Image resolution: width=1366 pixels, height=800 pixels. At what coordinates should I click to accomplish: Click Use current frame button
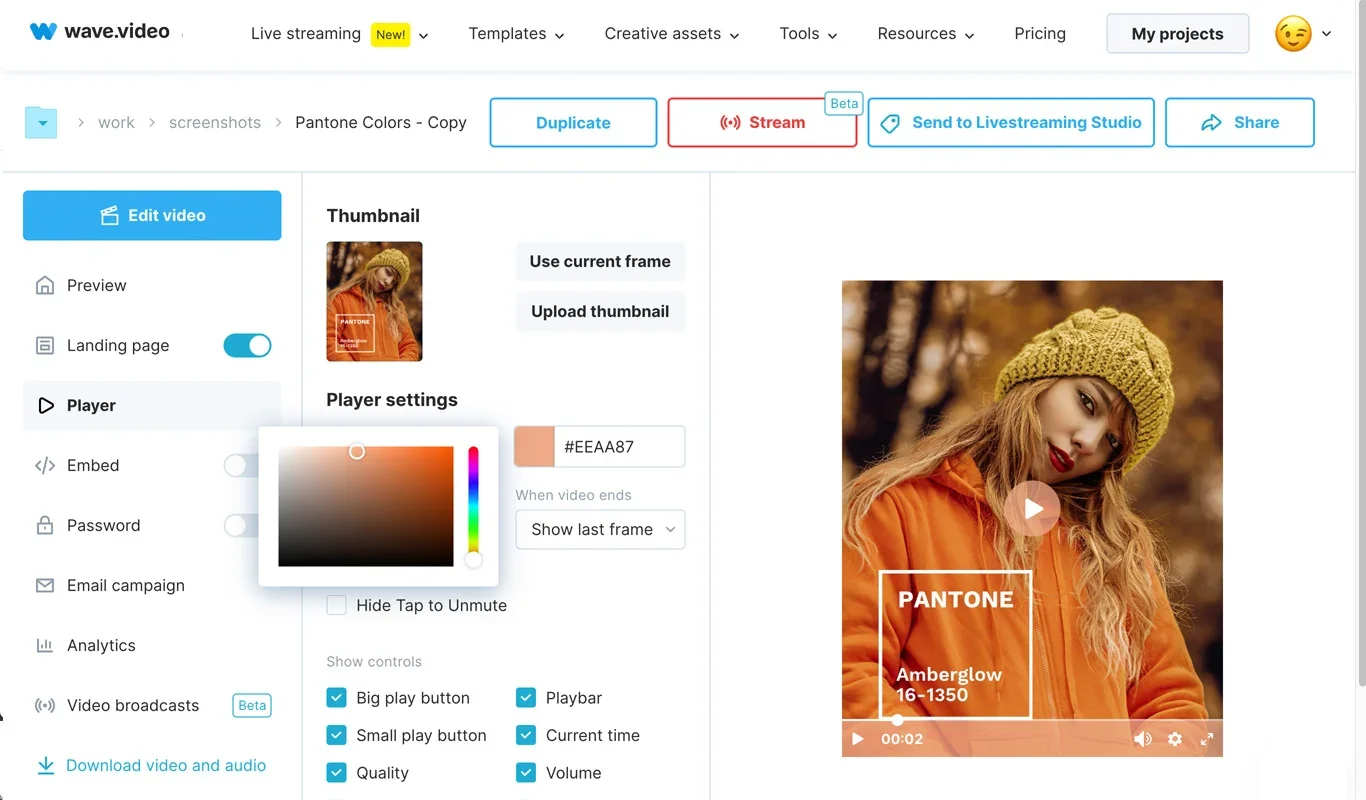coord(600,262)
